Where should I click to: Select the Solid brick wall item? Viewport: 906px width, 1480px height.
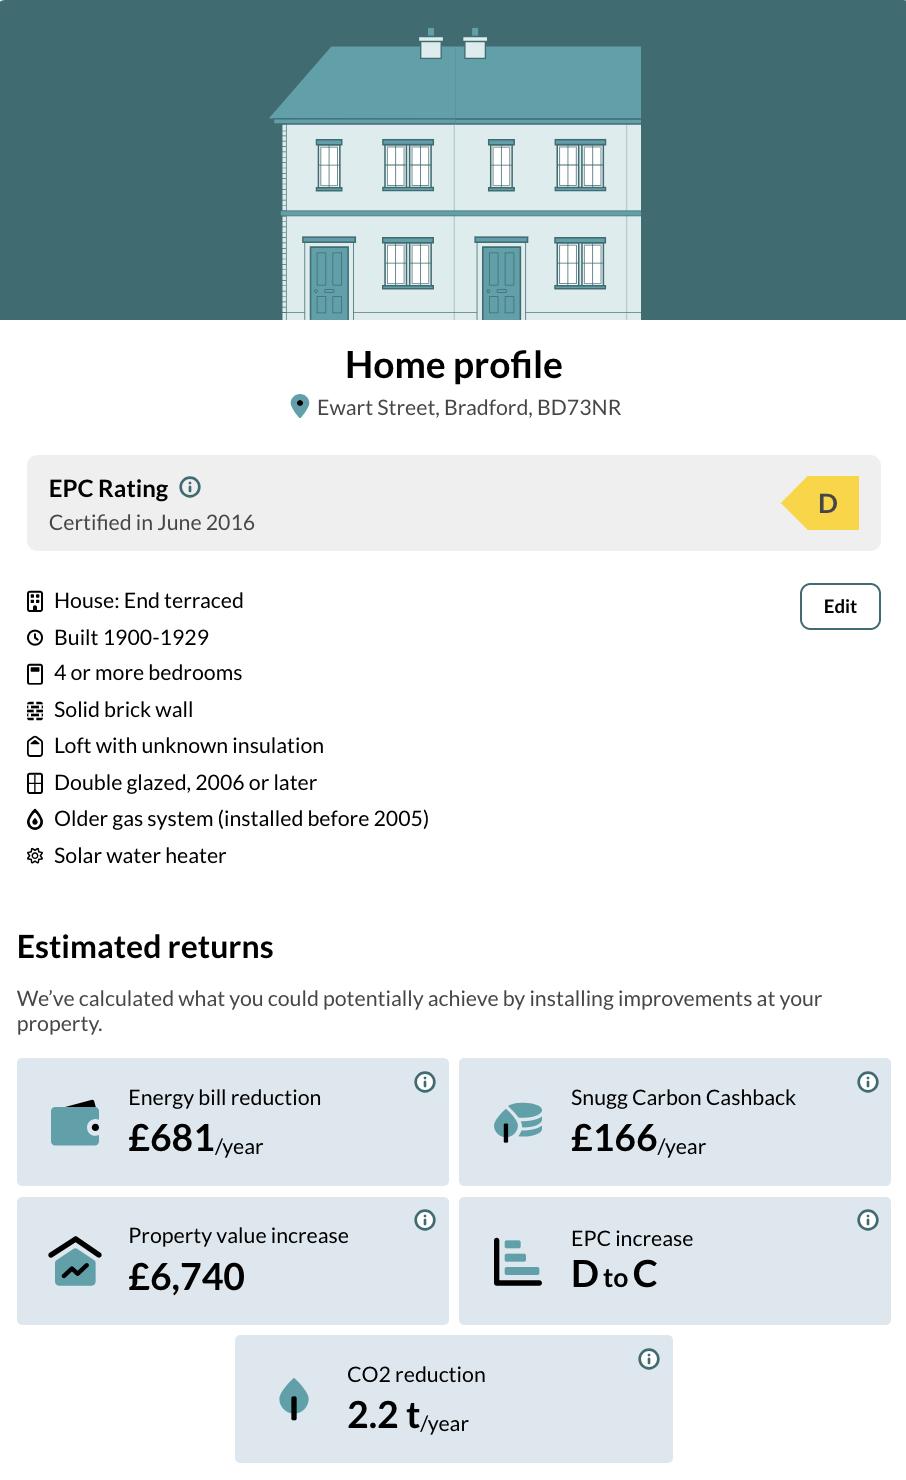(x=123, y=710)
